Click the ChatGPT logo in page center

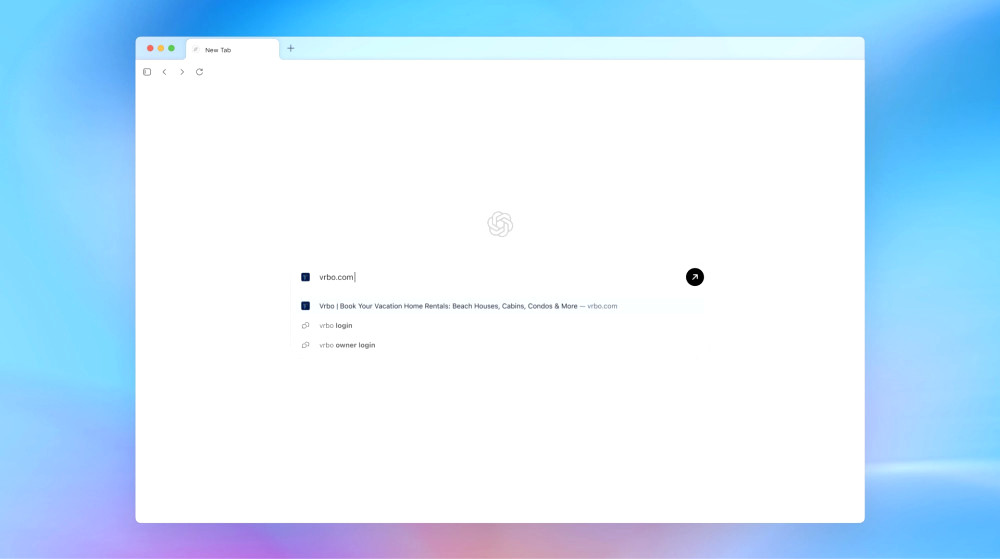(500, 224)
